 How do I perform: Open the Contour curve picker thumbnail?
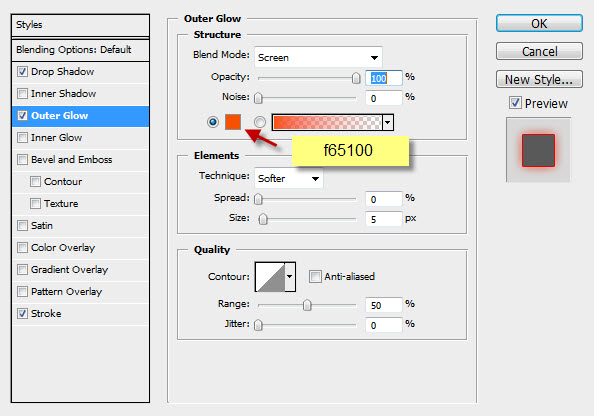(270, 277)
